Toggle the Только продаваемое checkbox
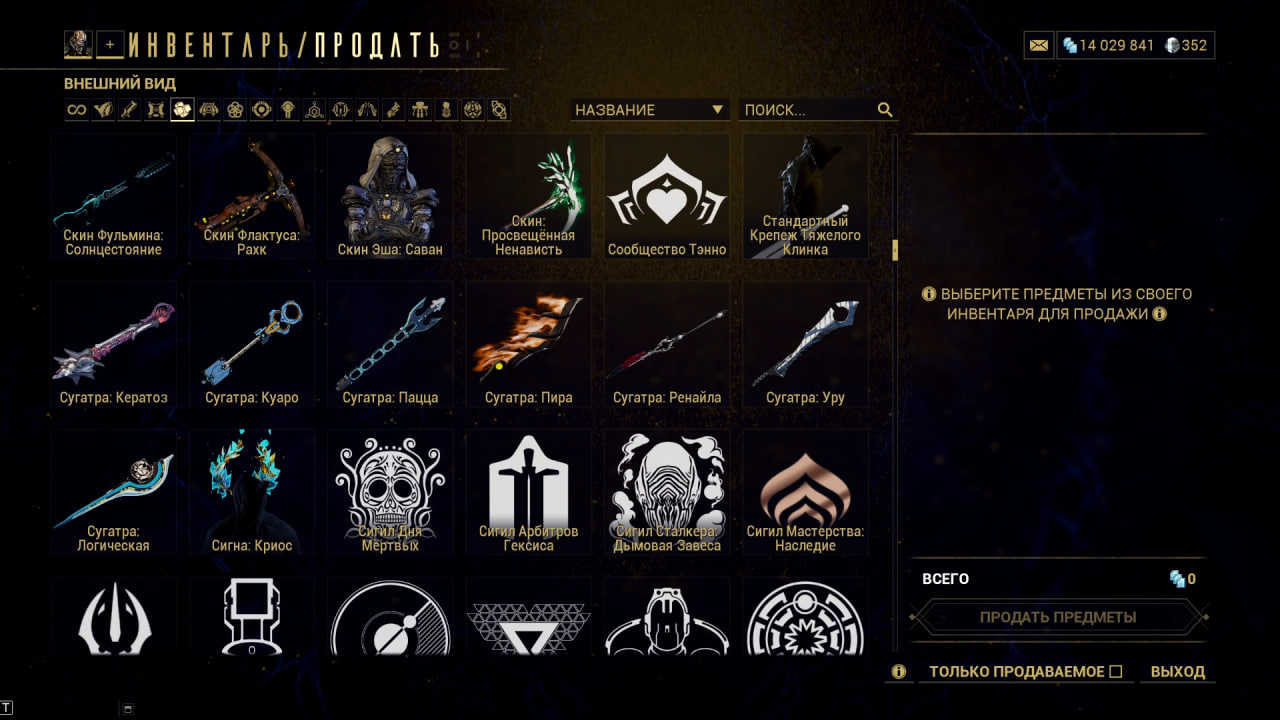 (1116, 672)
